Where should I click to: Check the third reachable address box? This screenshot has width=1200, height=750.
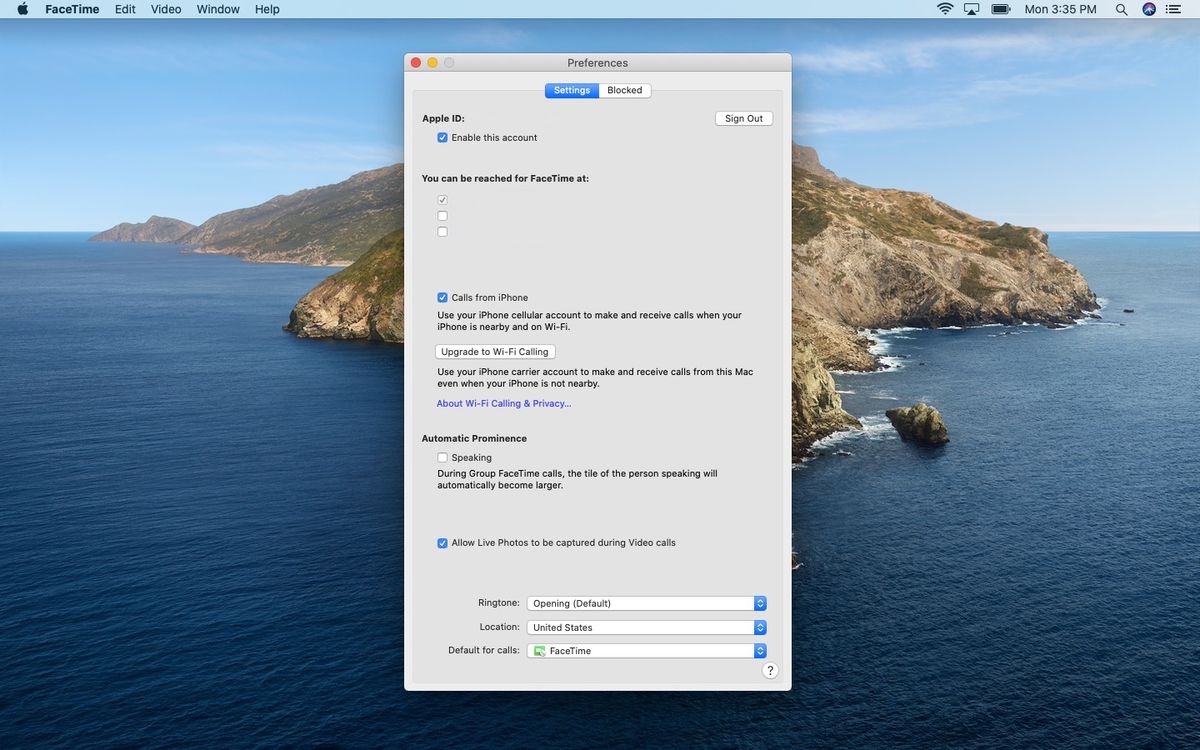pos(442,232)
